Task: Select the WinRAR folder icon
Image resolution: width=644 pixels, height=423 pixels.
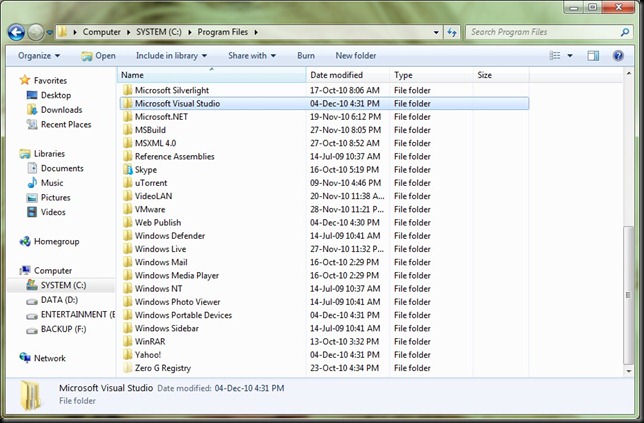Action: [x=128, y=341]
